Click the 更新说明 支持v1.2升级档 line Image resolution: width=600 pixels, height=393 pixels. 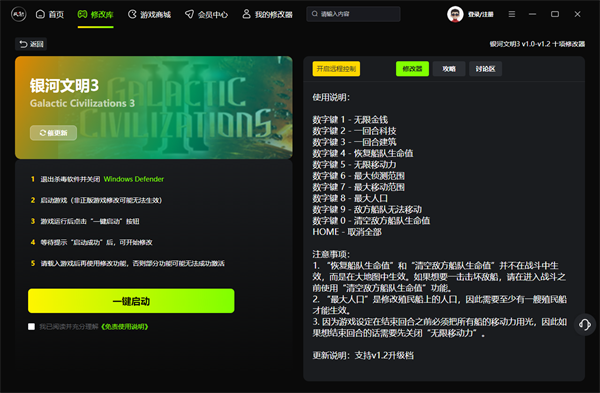pos(363,355)
